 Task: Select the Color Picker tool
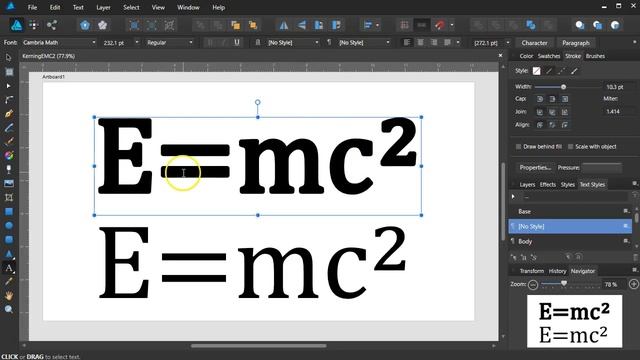9,282
